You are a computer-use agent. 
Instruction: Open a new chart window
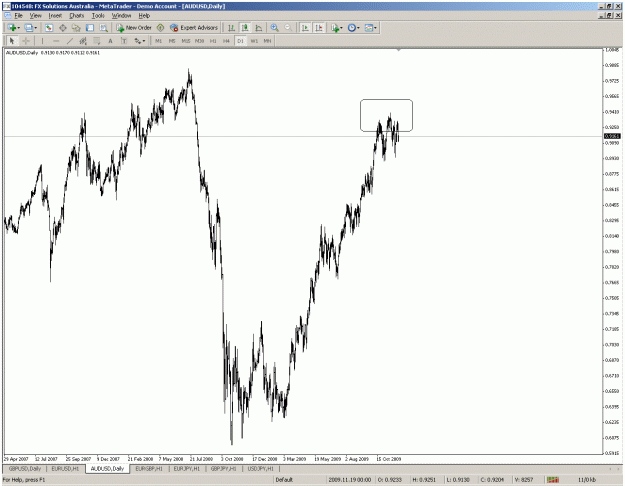(x=11, y=28)
